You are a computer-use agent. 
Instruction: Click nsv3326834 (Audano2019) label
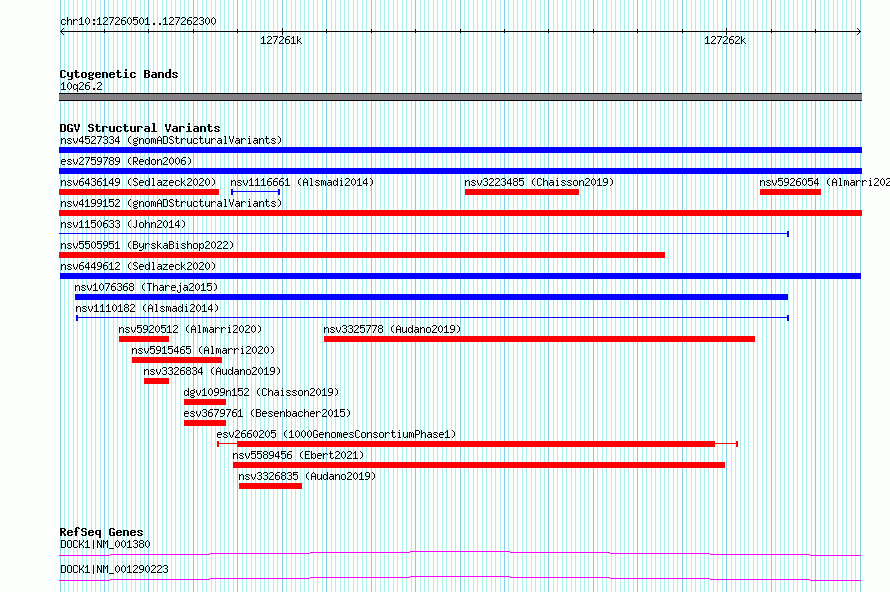(x=212, y=371)
